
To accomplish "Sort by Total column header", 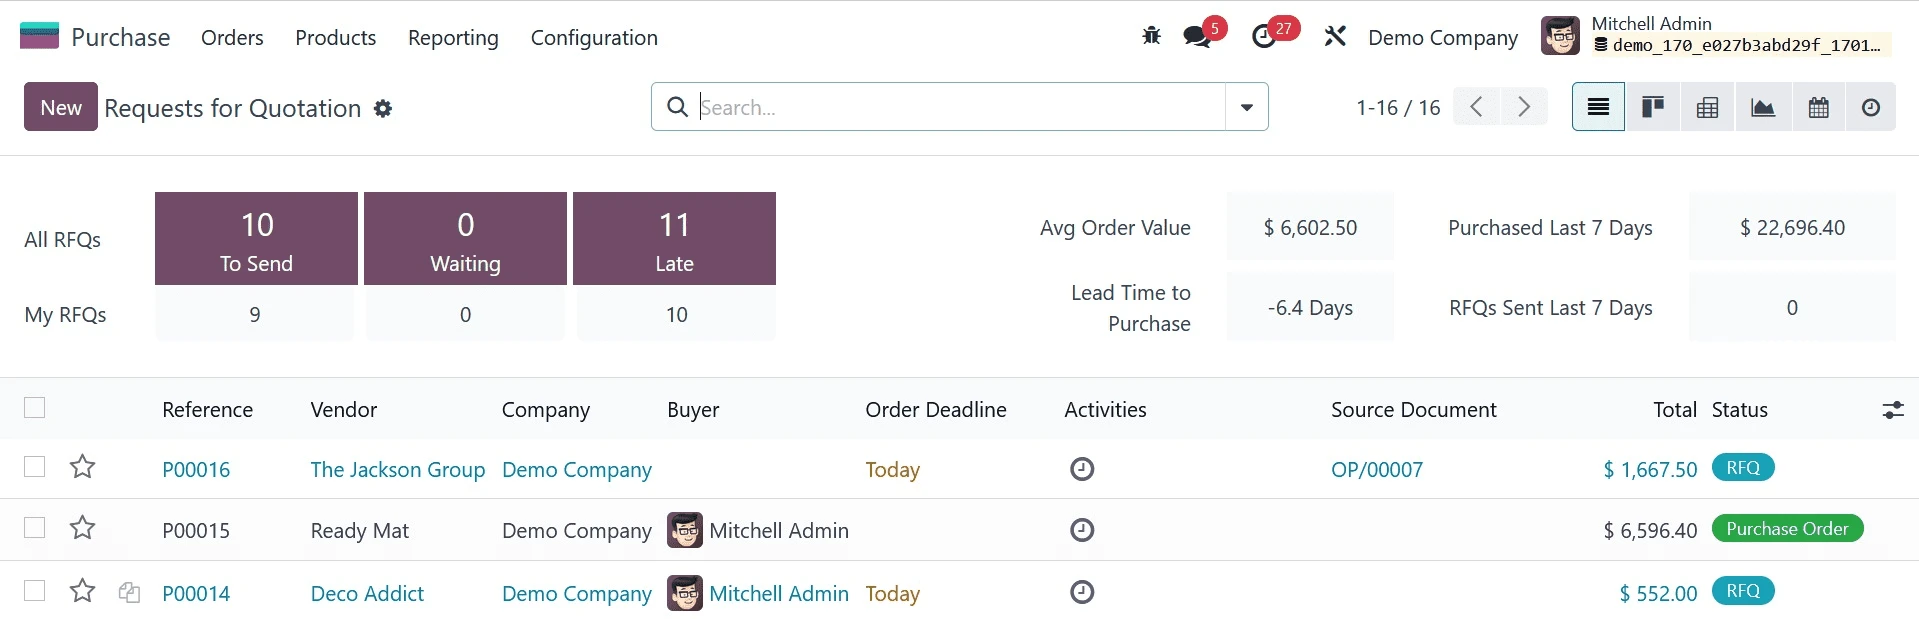I will click(1675, 410).
